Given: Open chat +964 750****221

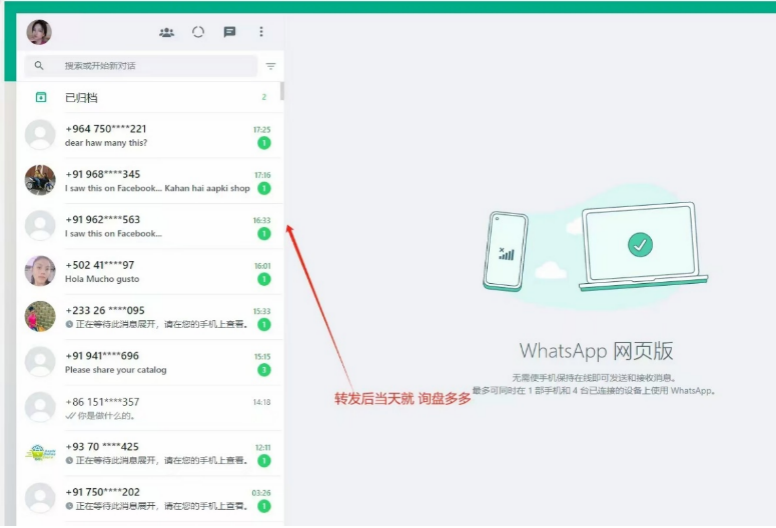Looking at the screenshot, I should coord(150,135).
